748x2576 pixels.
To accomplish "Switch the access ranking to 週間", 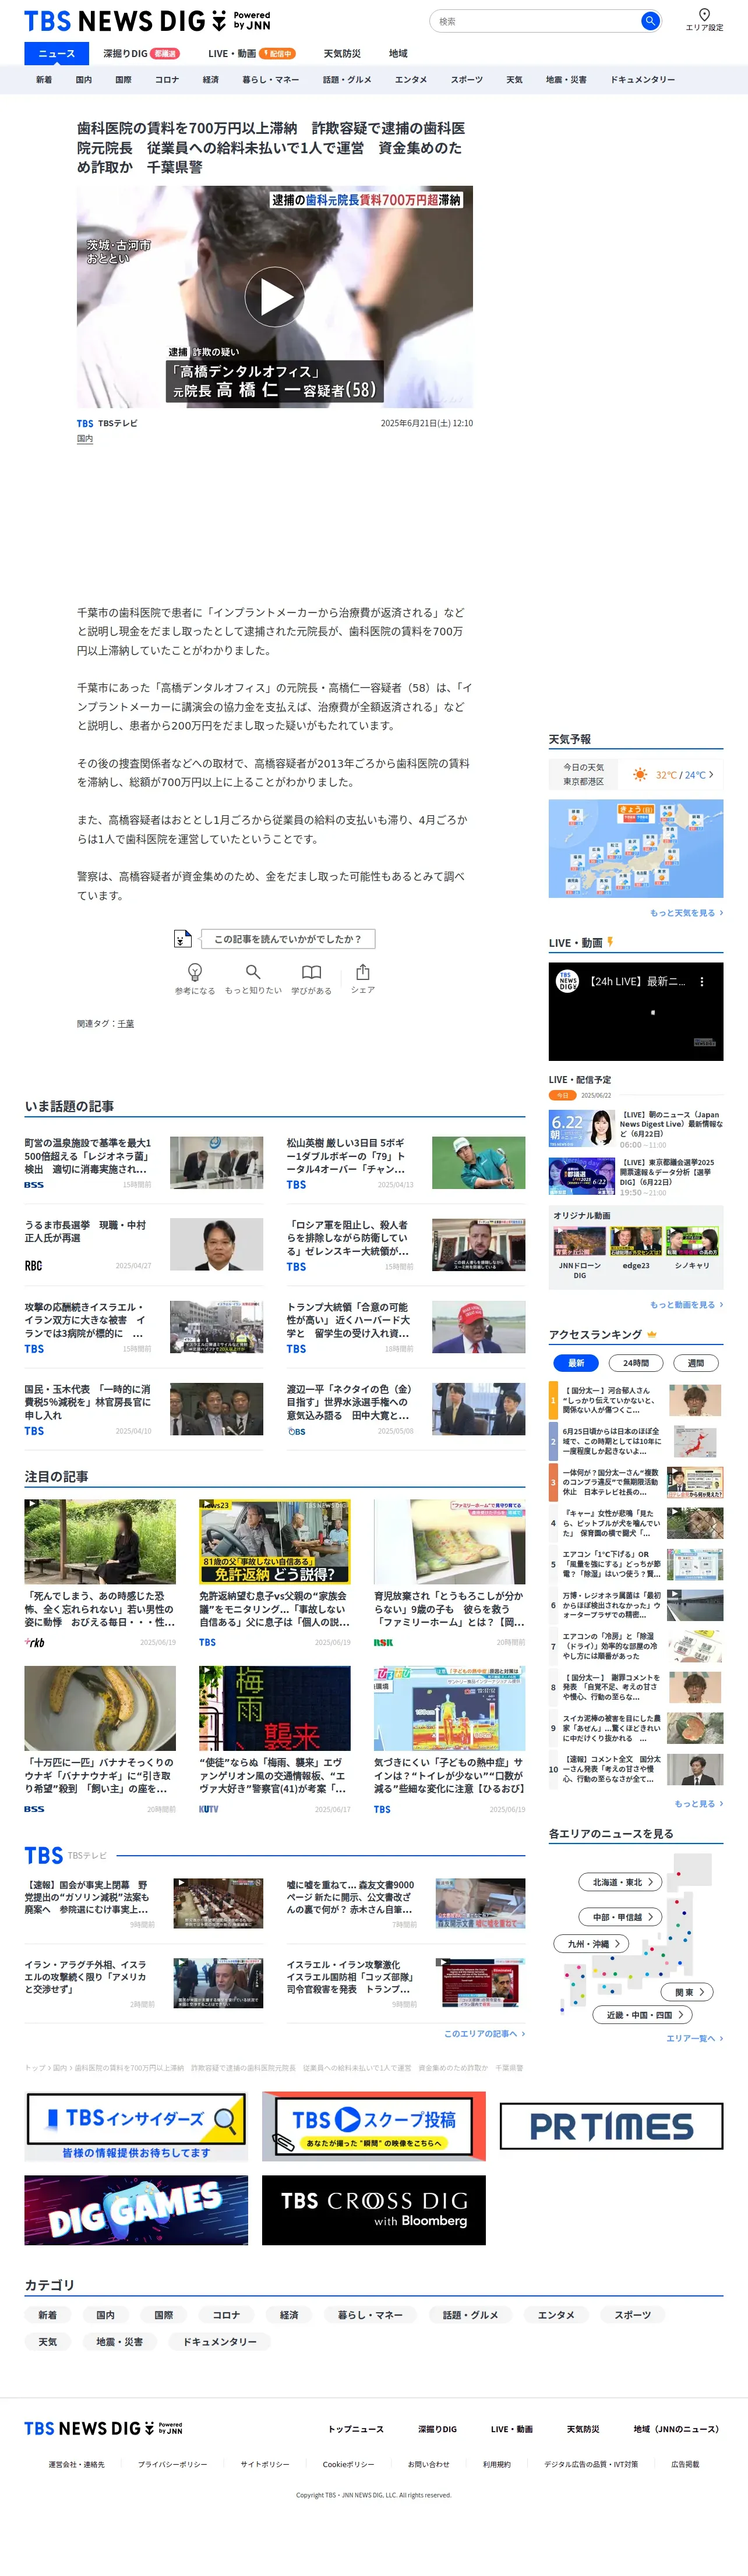I will [696, 1363].
